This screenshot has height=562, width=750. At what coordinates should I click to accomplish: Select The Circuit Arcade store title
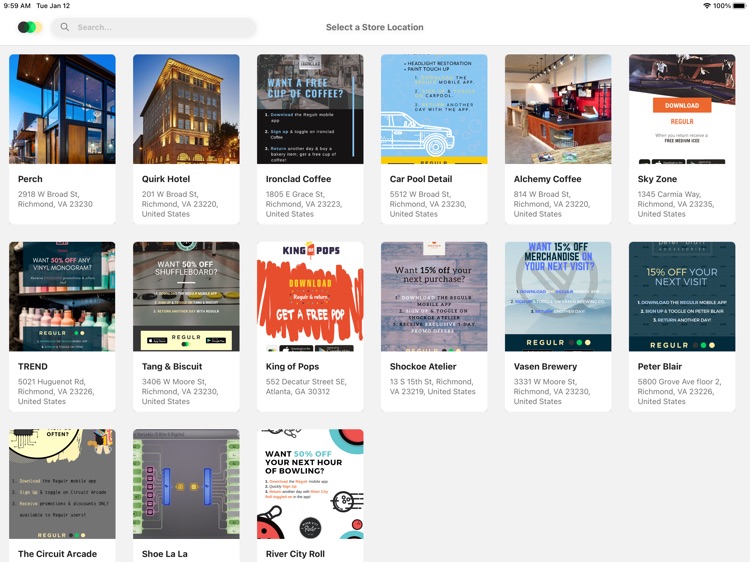click(57, 554)
